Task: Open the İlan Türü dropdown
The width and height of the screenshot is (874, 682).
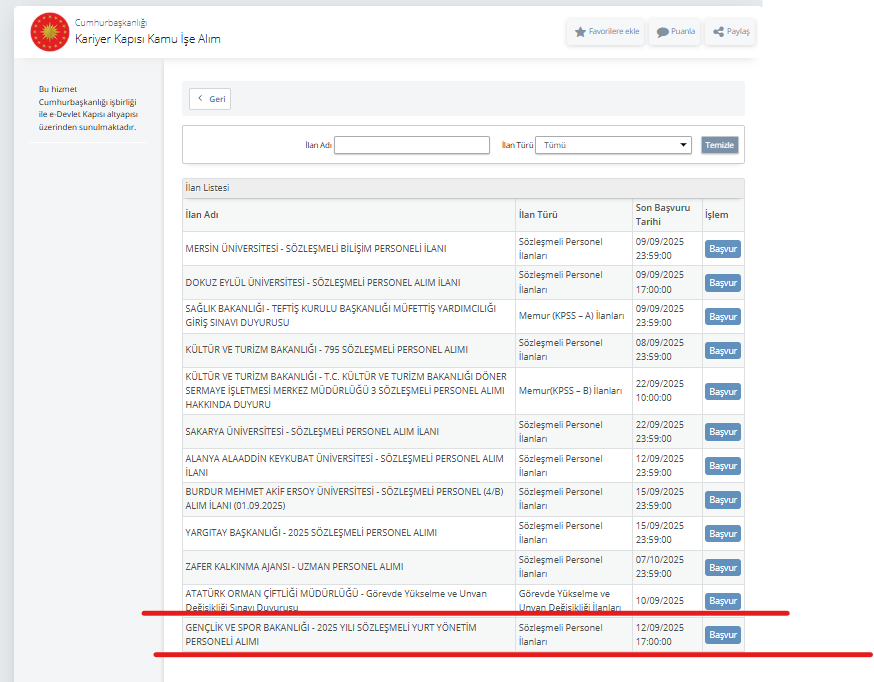Action: pyautogui.click(x=613, y=145)
